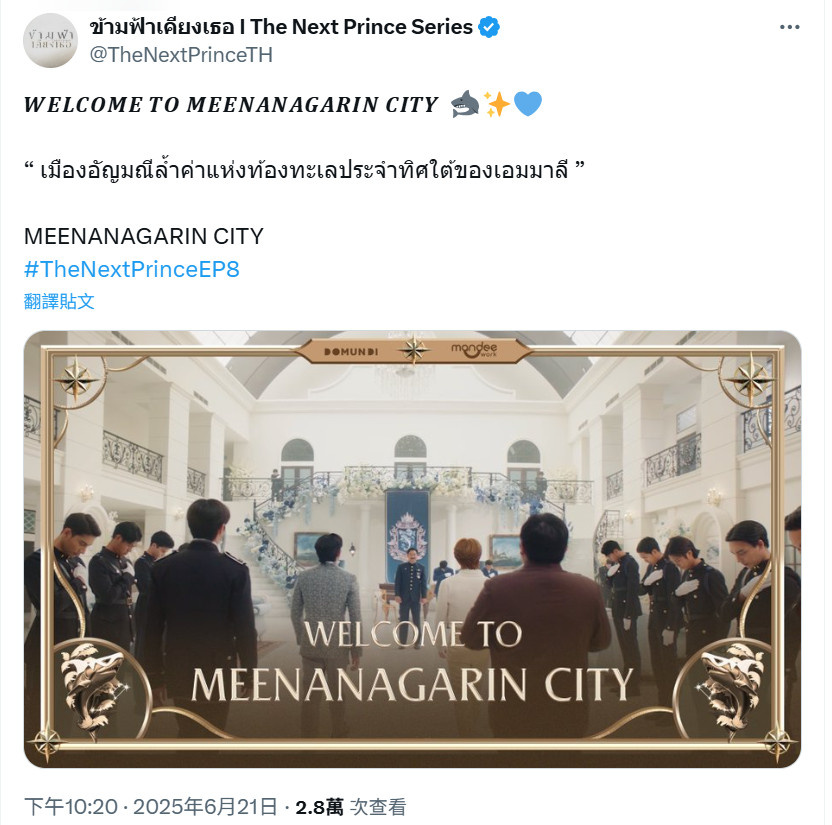Click the shark emoji in the post
This screenshot has height=825, width=832.
tap(465, 103)
